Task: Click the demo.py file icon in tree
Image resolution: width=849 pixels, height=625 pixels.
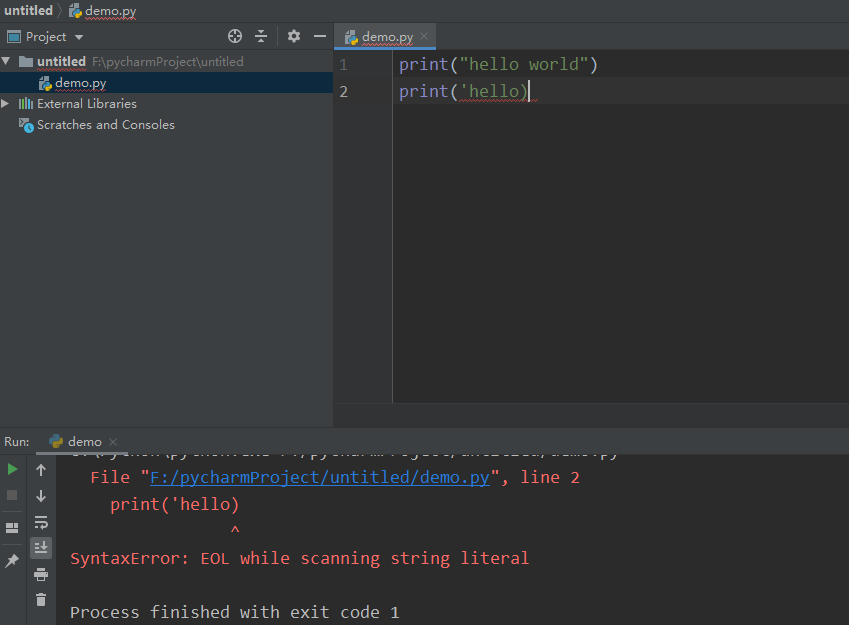Action: [x=45, y=83]
